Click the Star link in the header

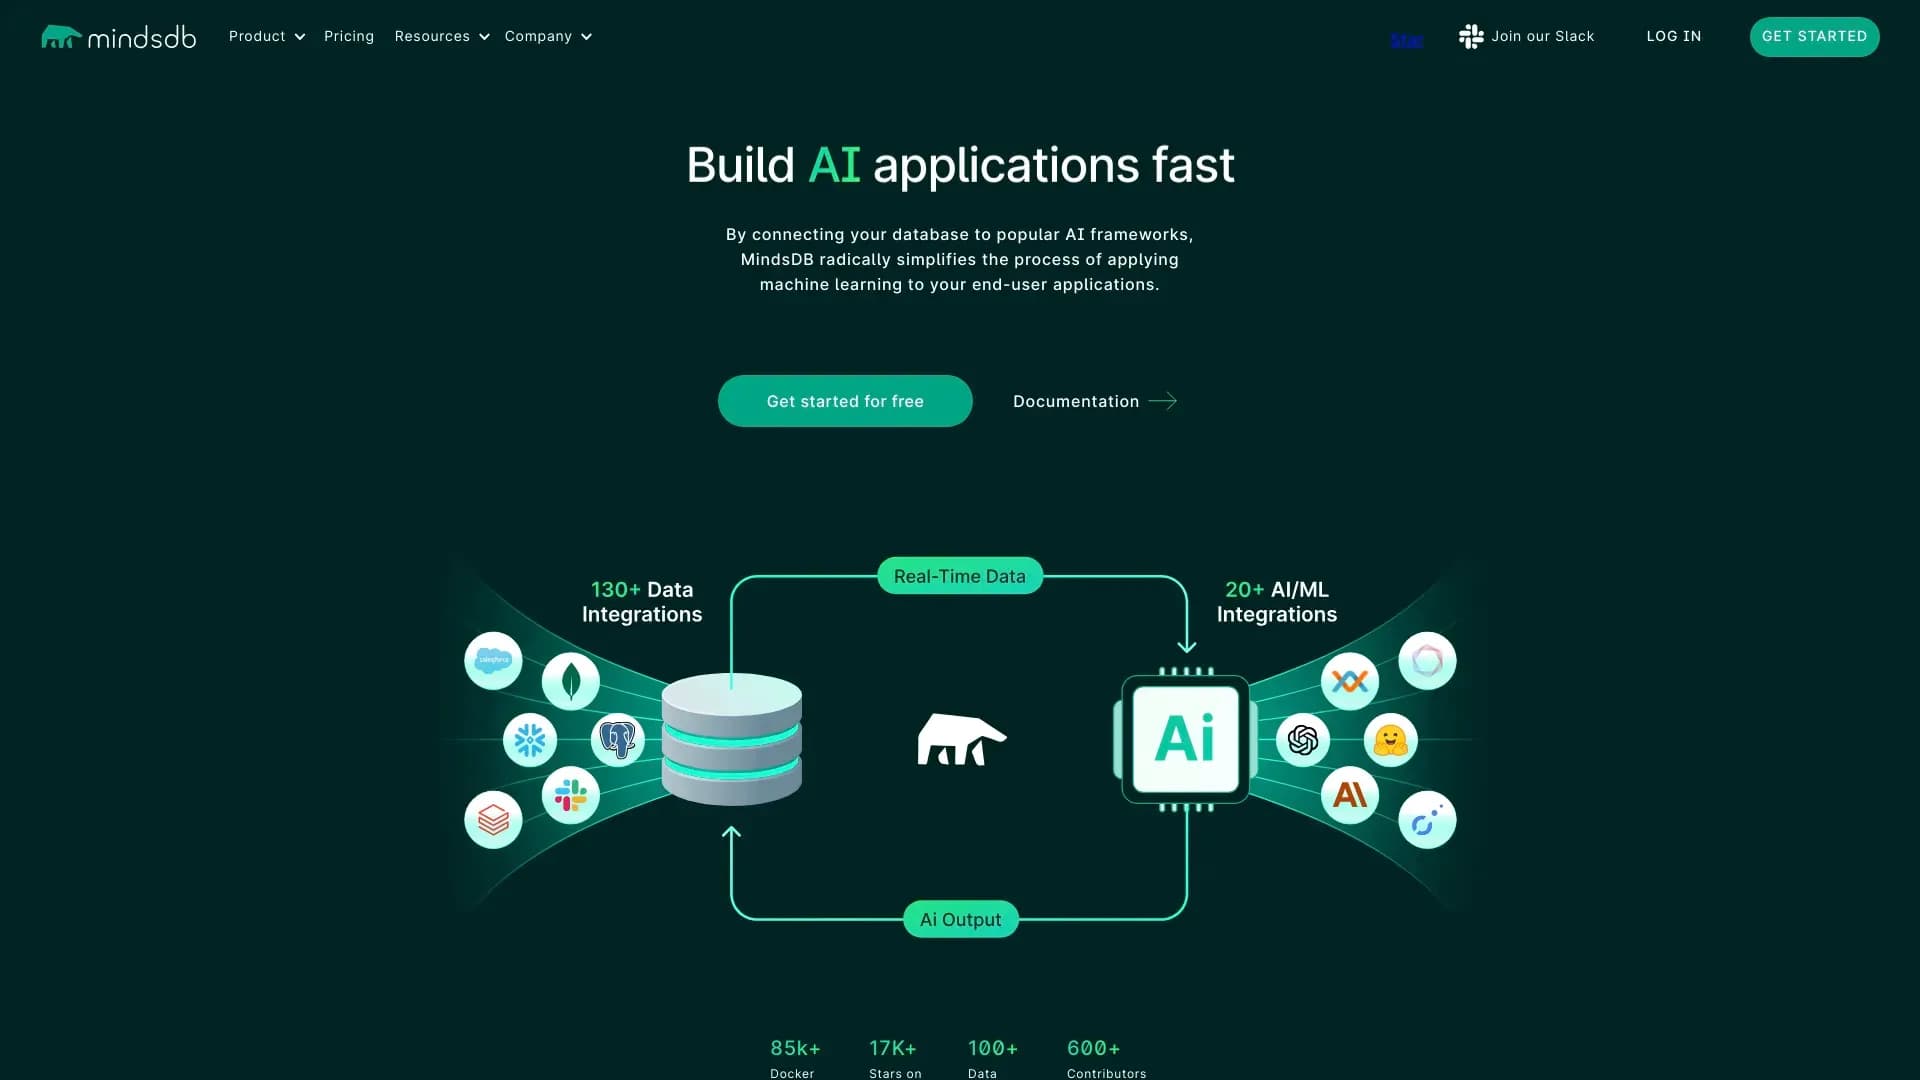coord(1407,40)
